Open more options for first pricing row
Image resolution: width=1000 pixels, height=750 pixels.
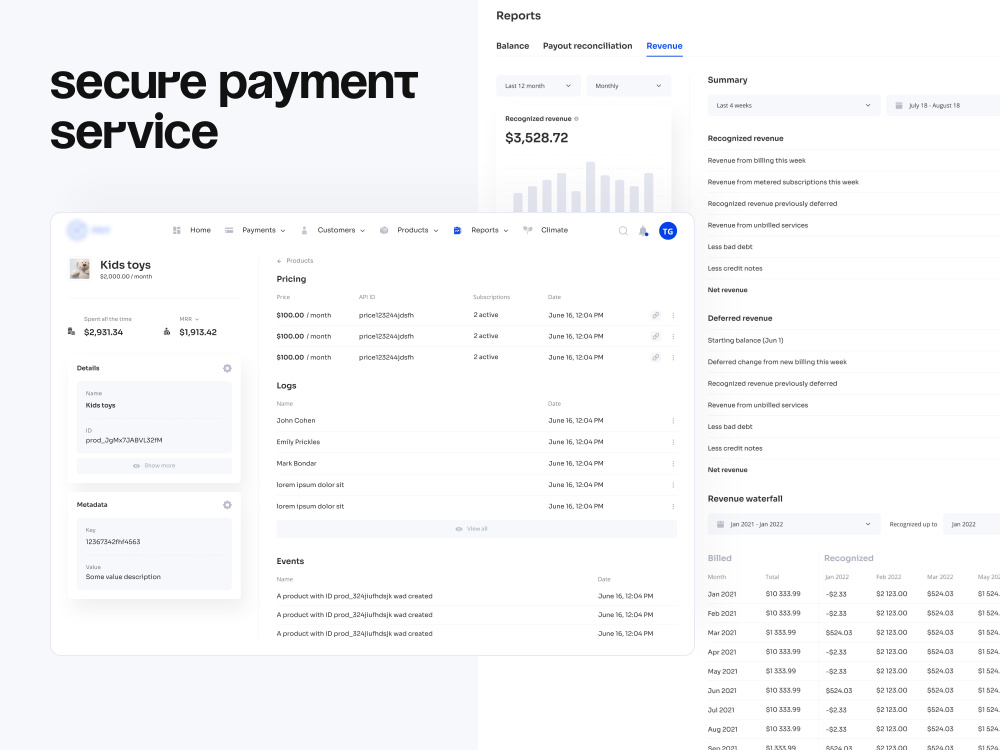(673, 315)
